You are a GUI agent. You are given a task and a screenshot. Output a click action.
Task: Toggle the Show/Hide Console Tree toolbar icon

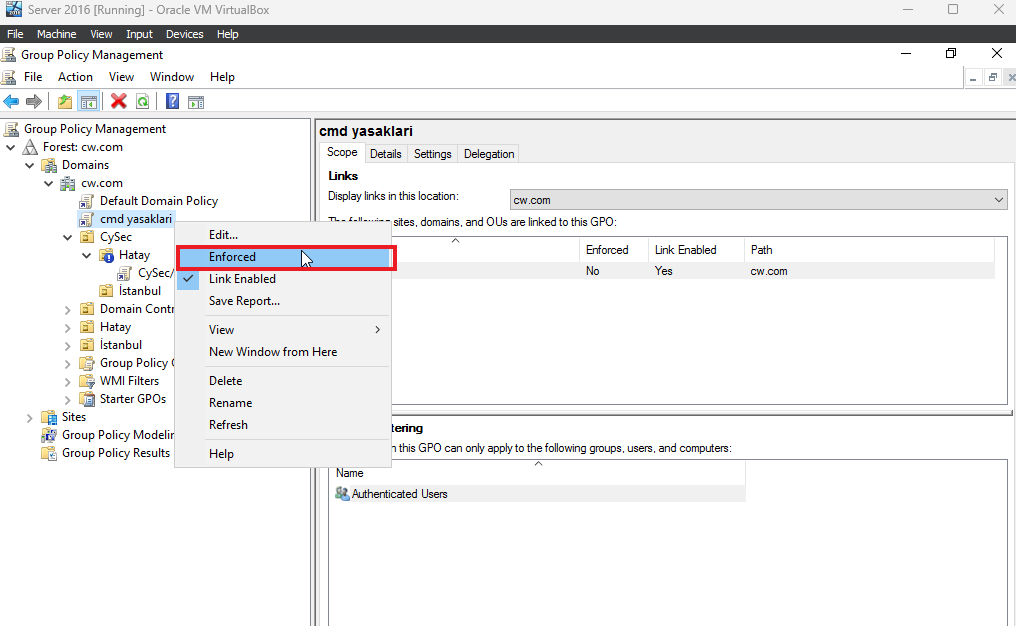[88, 102]
